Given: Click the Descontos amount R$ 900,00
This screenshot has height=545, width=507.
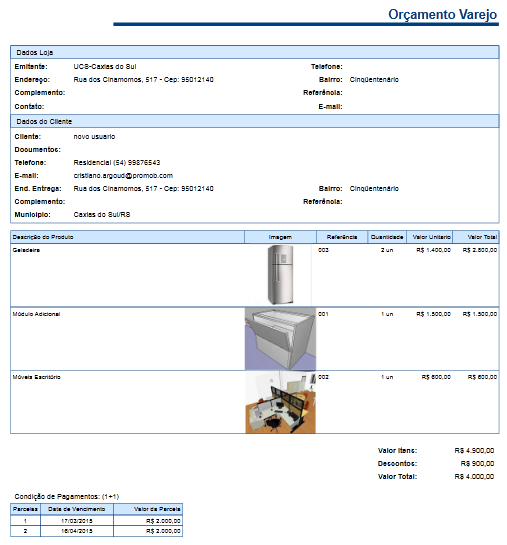Looking at the screenshot, I should pos(477,463).
